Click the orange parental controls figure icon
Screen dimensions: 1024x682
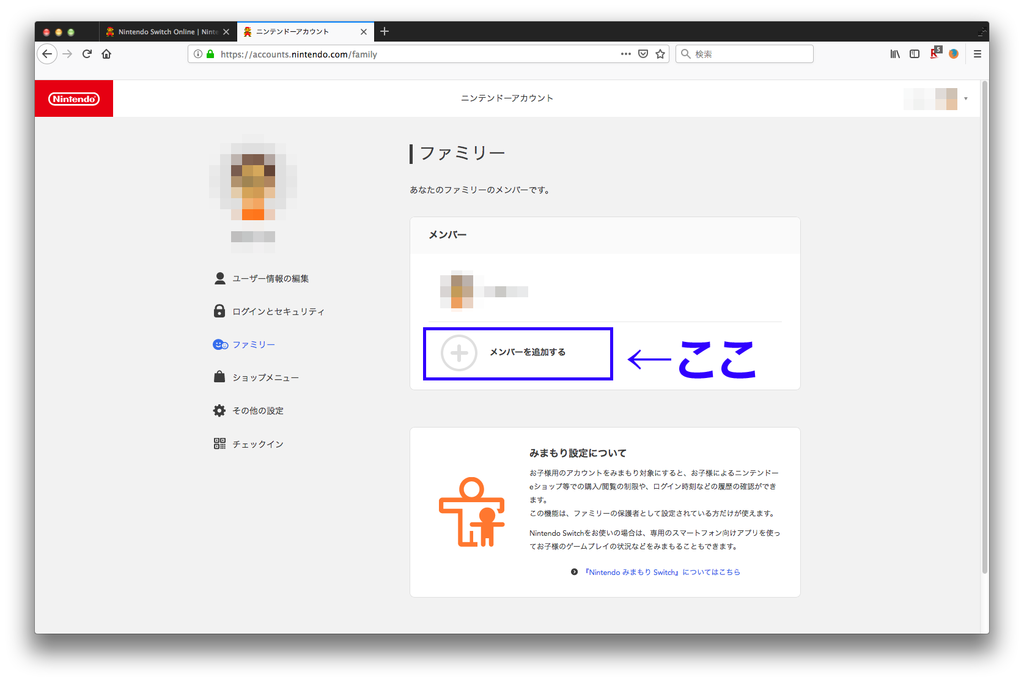[472, 512]
